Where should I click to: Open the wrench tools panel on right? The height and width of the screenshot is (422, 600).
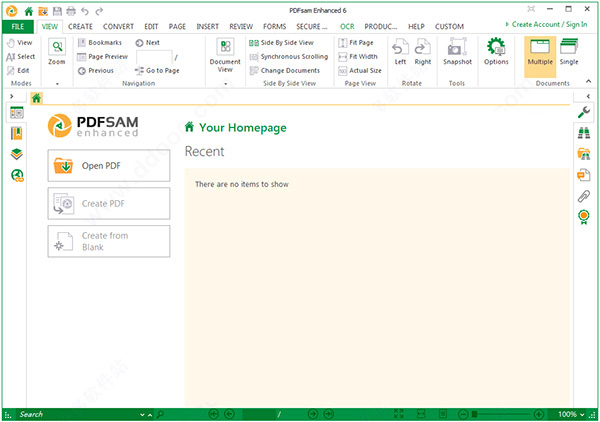(584, 112)
